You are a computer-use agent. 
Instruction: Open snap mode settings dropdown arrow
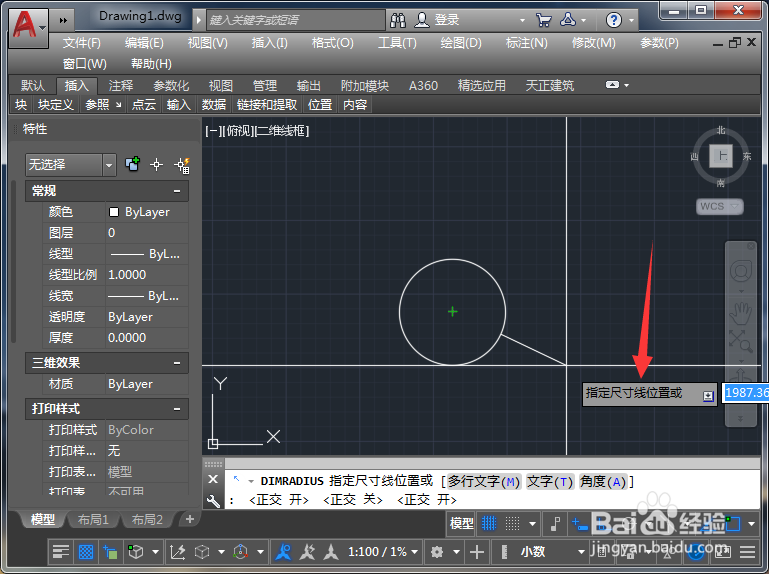coord(532,524)
